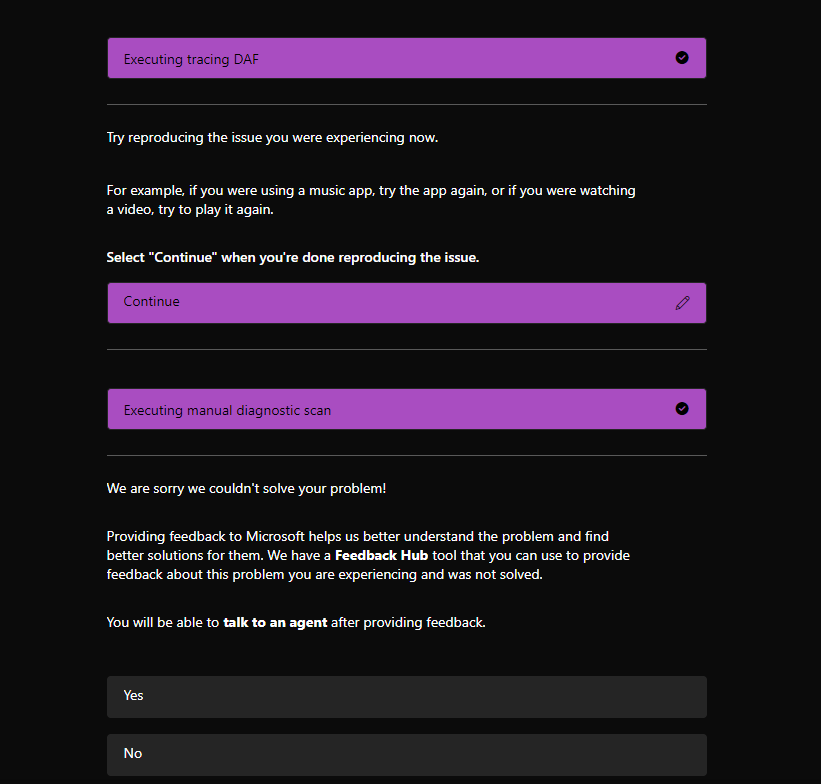Click the music app example paragraph
The height and width of the screenshot is (784, 821).
(370, 190)
